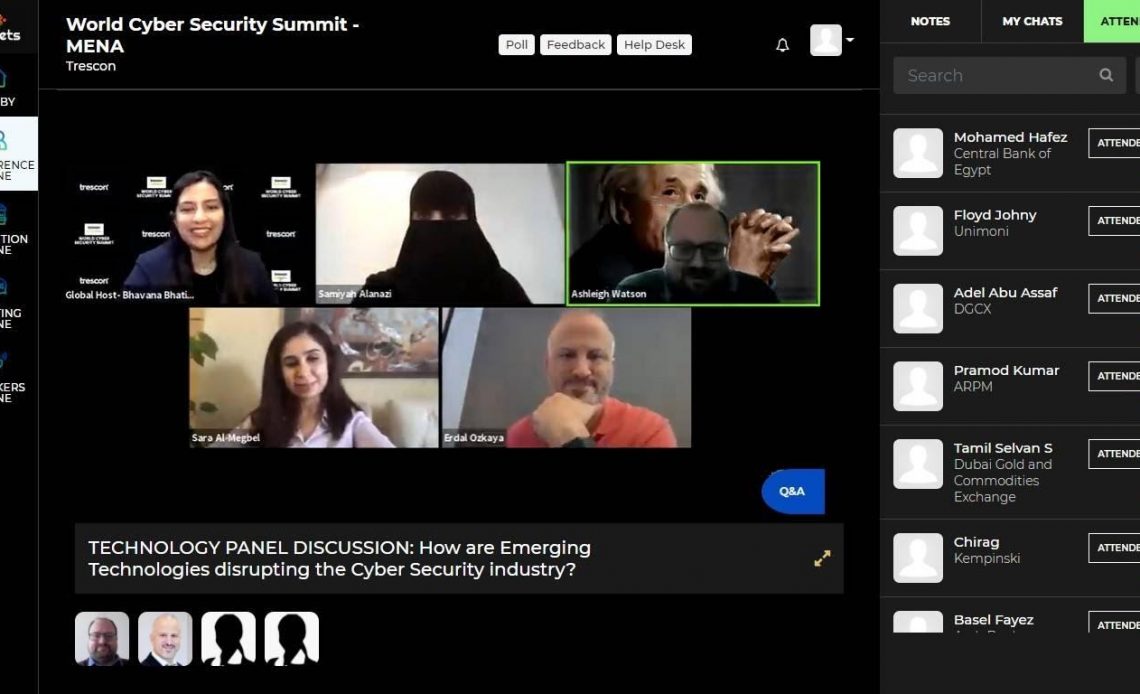Click the 'Trescon' organizer label under the title
Image resolution: width=1140 pixels, height=694 pixels.
91,66
